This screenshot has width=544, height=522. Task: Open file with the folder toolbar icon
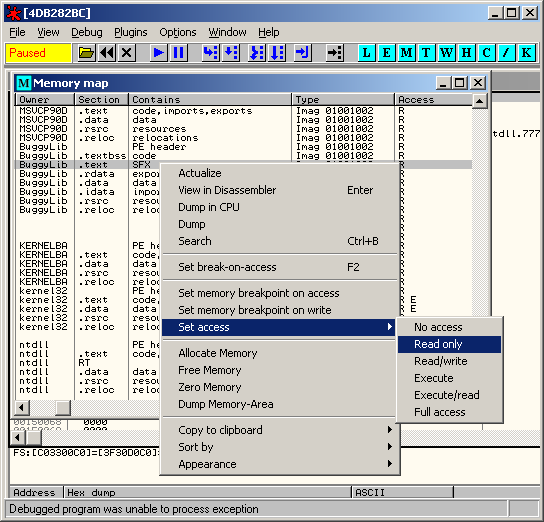[x=87, y=53]
